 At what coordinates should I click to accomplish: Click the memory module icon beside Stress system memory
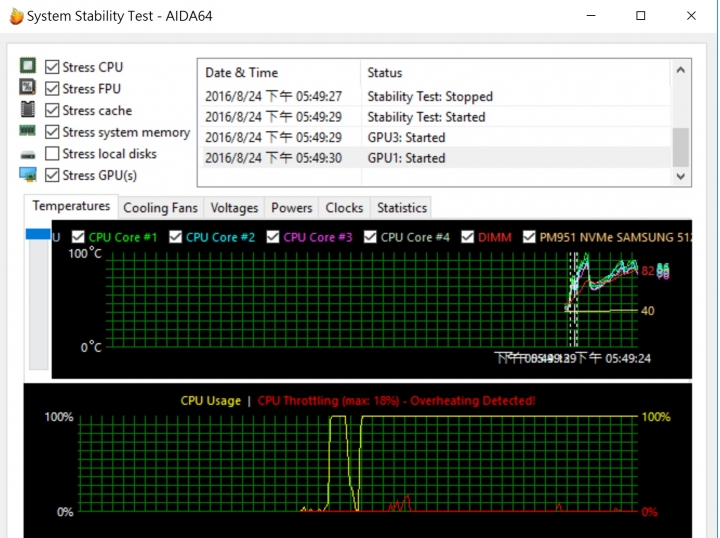click(28, 131)
